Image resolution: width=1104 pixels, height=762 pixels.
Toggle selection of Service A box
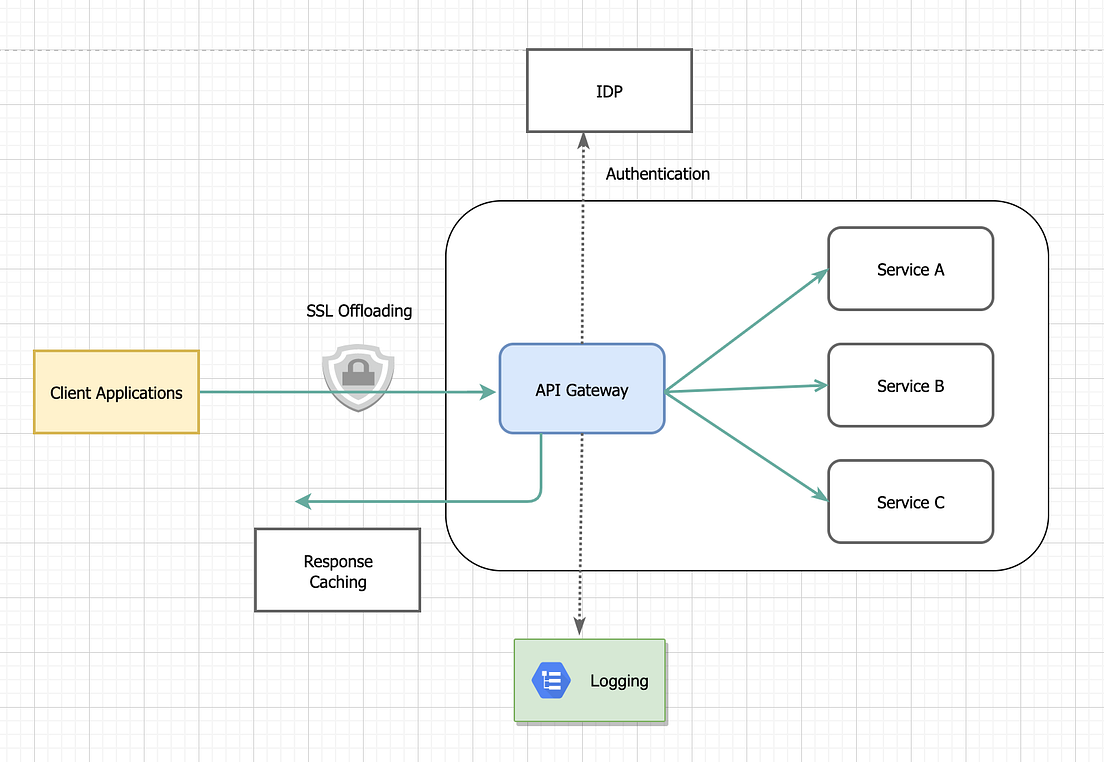click(x=910, y=269)
